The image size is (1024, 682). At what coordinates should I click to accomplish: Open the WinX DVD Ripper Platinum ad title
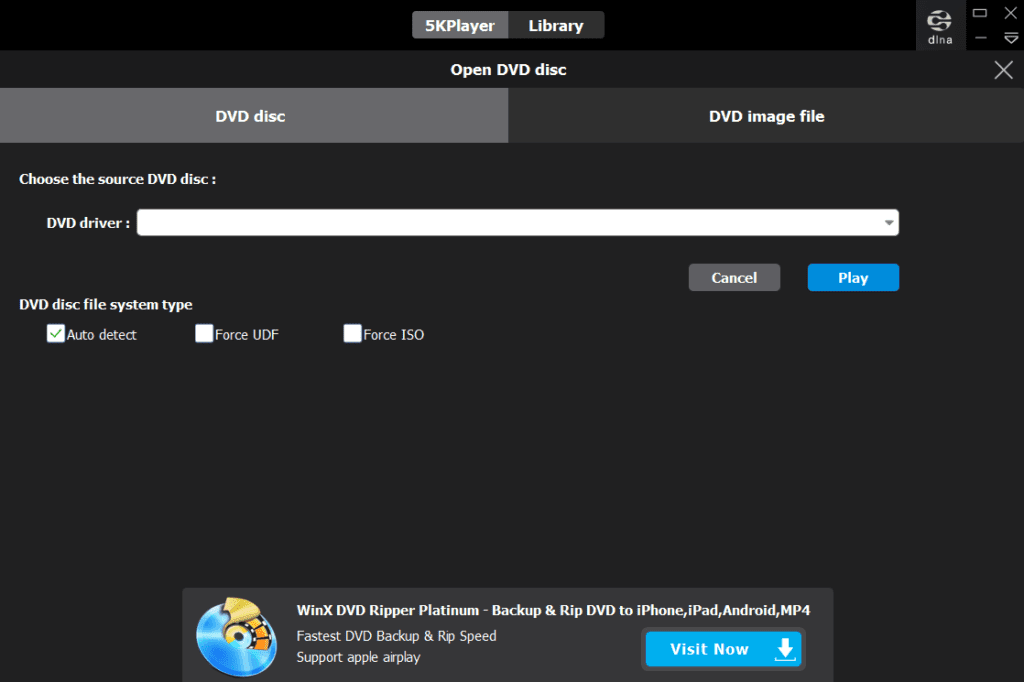[x=553, y=610]
